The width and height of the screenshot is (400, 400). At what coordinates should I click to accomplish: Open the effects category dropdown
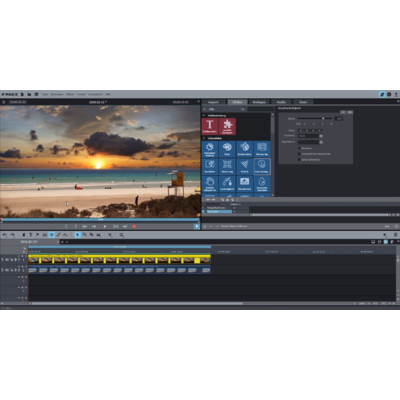pos(227,109)
